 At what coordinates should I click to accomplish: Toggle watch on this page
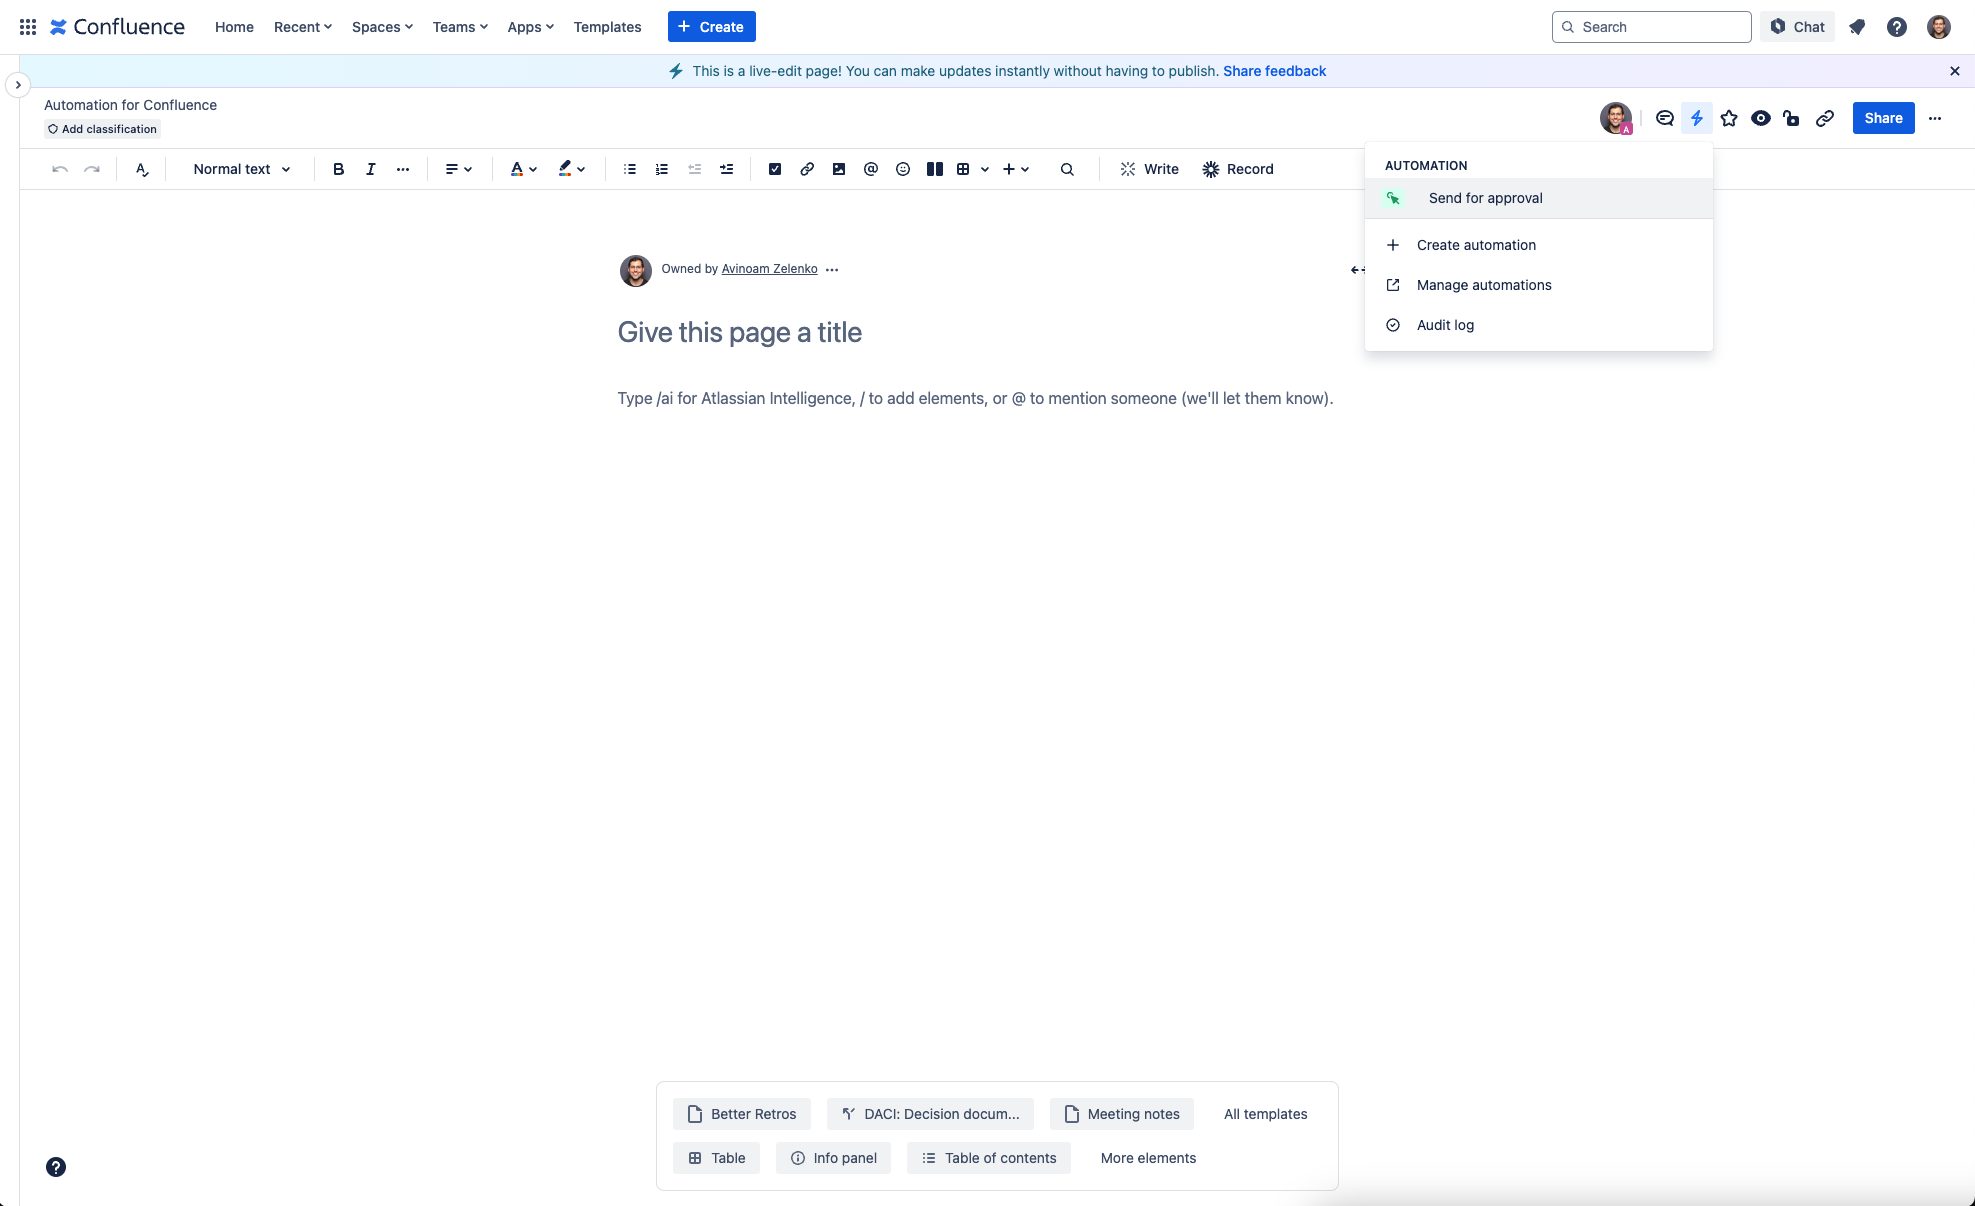[1760, 117]
